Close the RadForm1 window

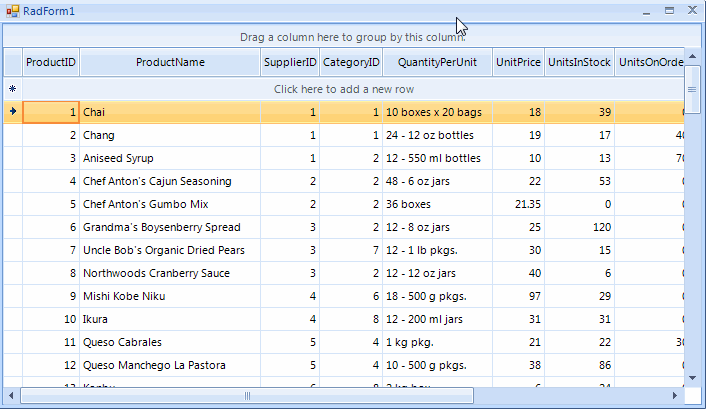(x=691, y=10)
